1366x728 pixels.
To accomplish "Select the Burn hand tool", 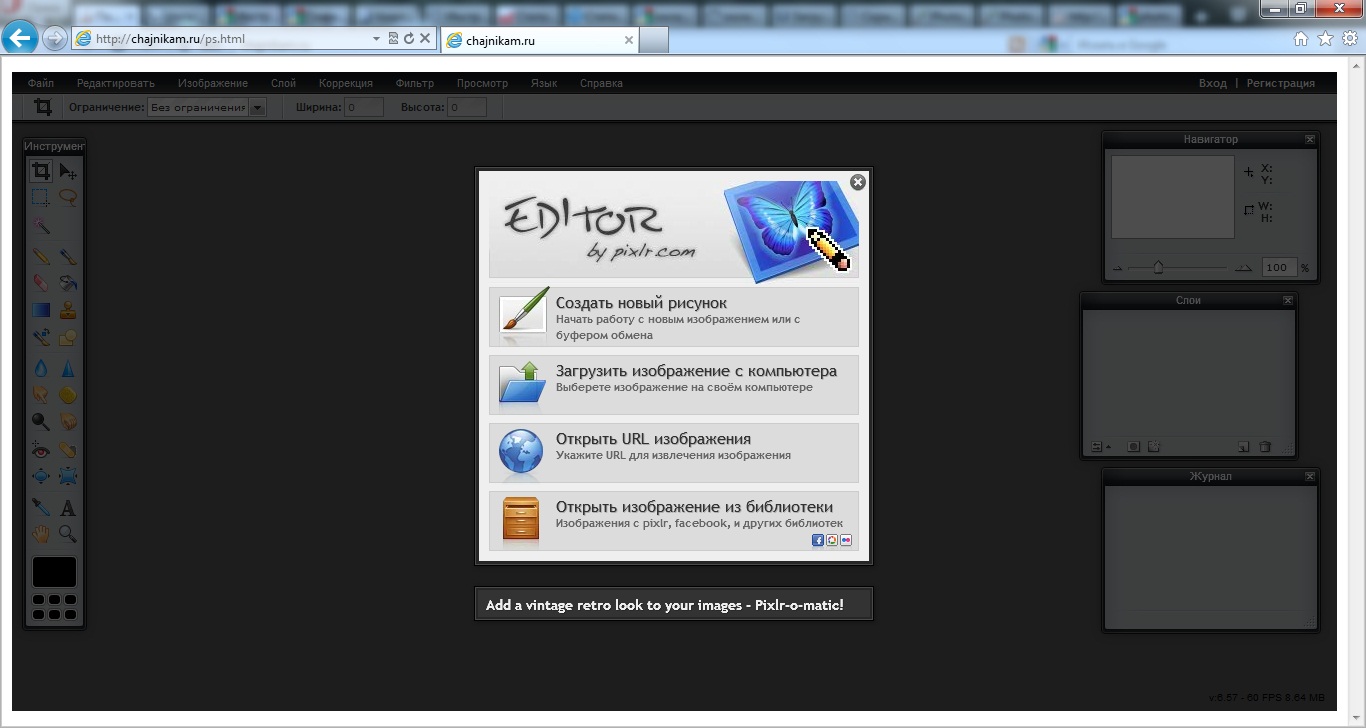I will coord(68,422).
